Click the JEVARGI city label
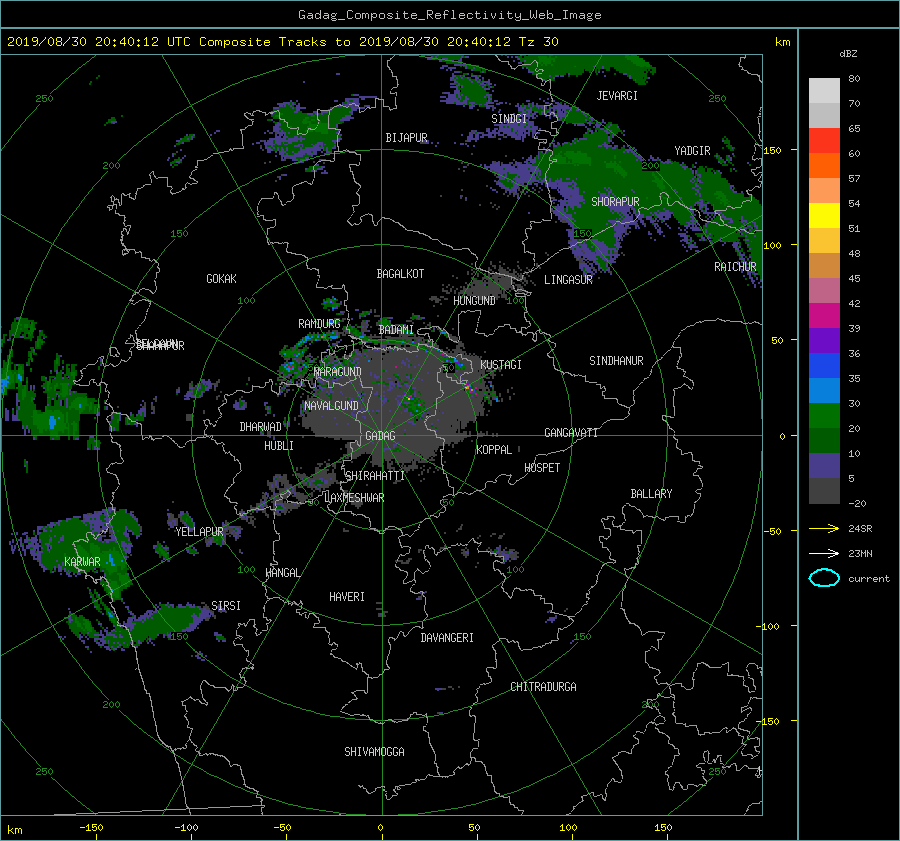 click(x=617, y=96)
